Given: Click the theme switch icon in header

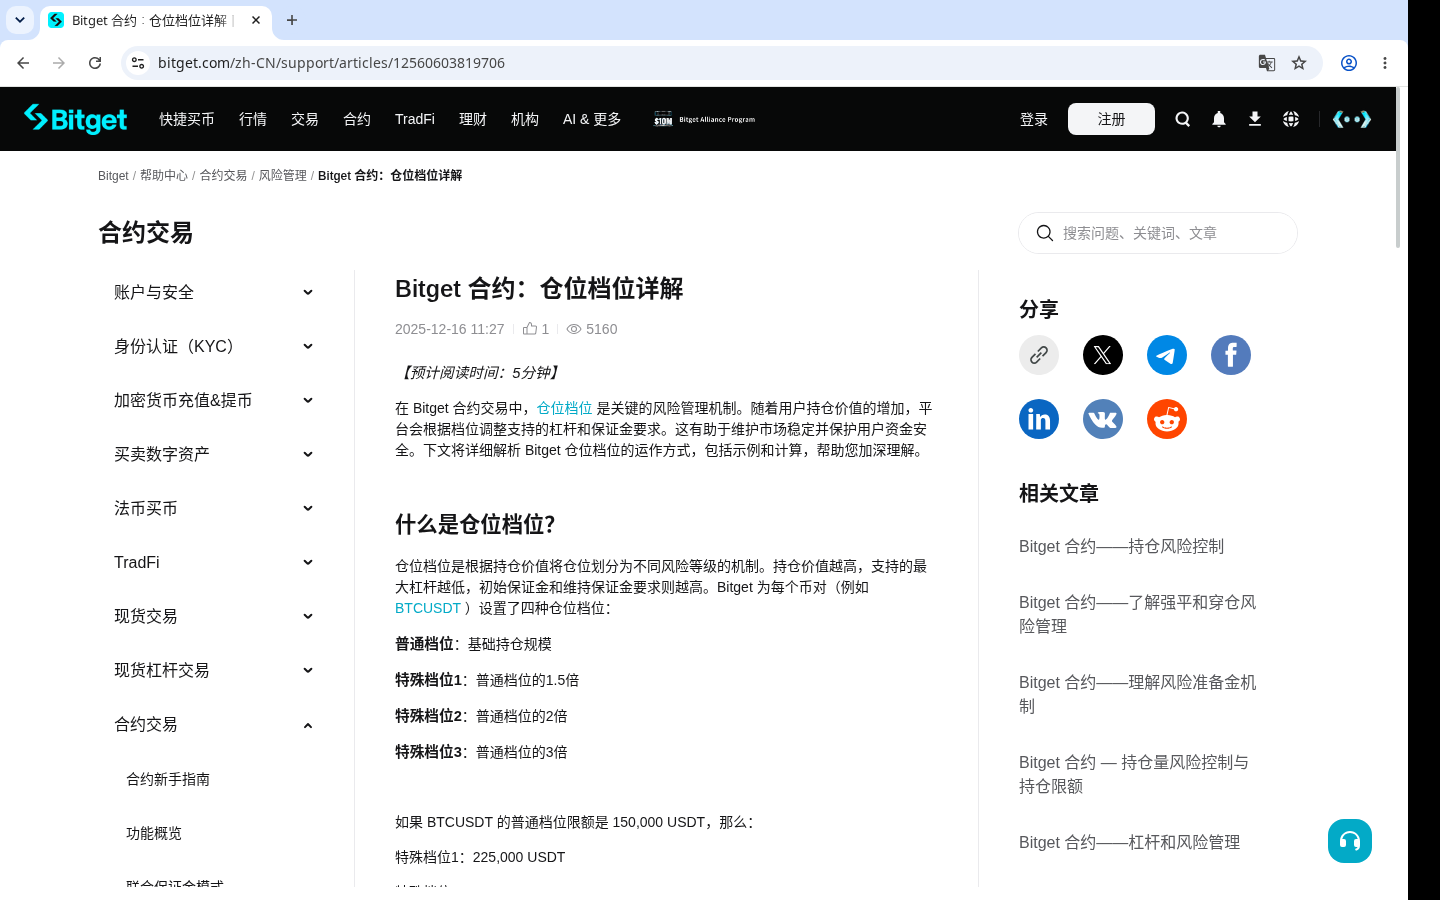Looking at the screenshot, I should pos(1352,119).
